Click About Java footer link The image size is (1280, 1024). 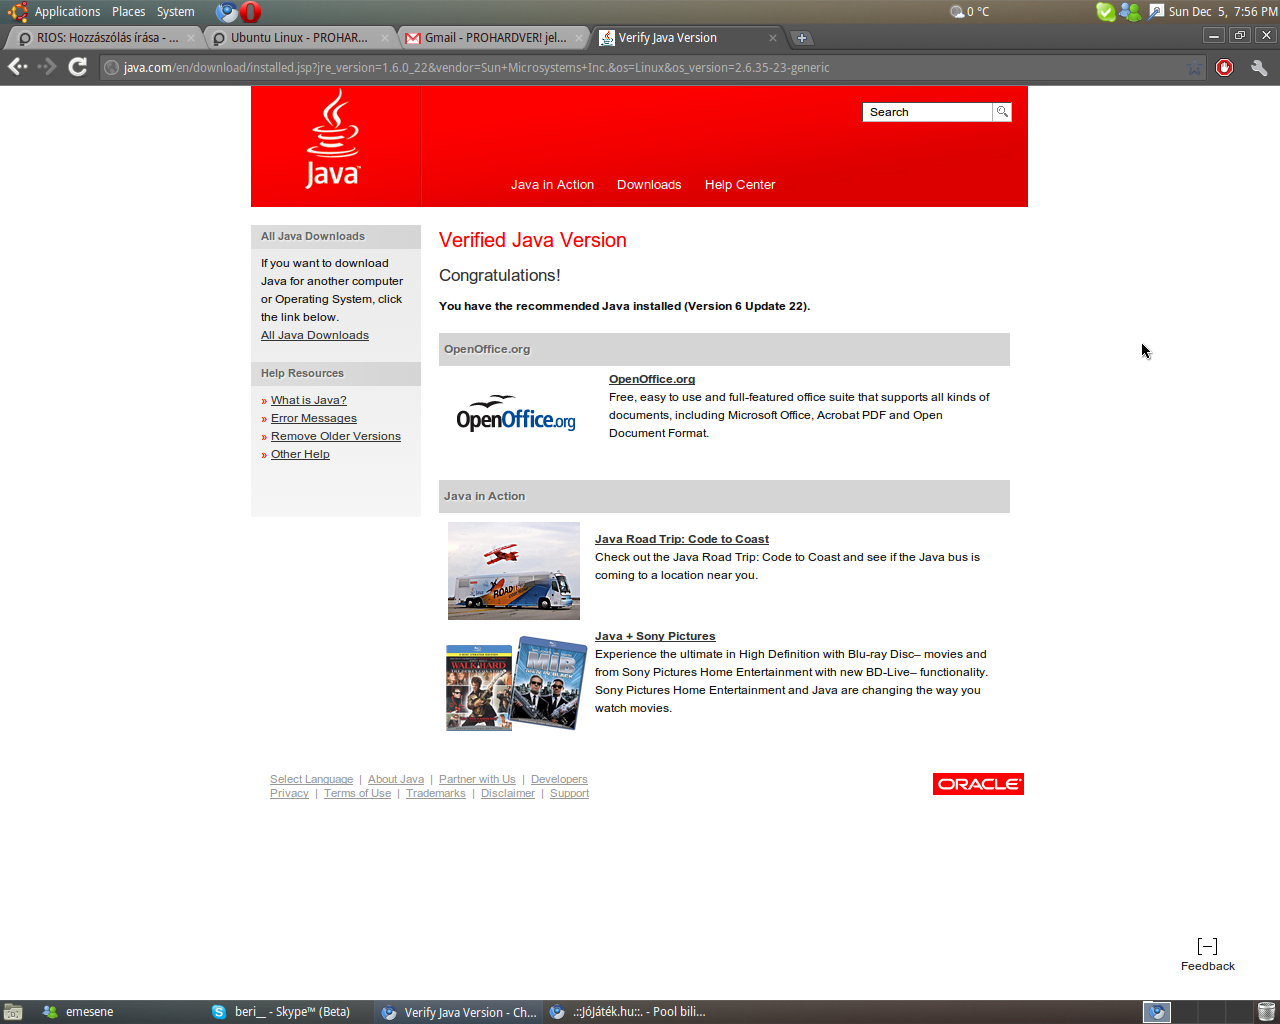(x=396, y=779)
